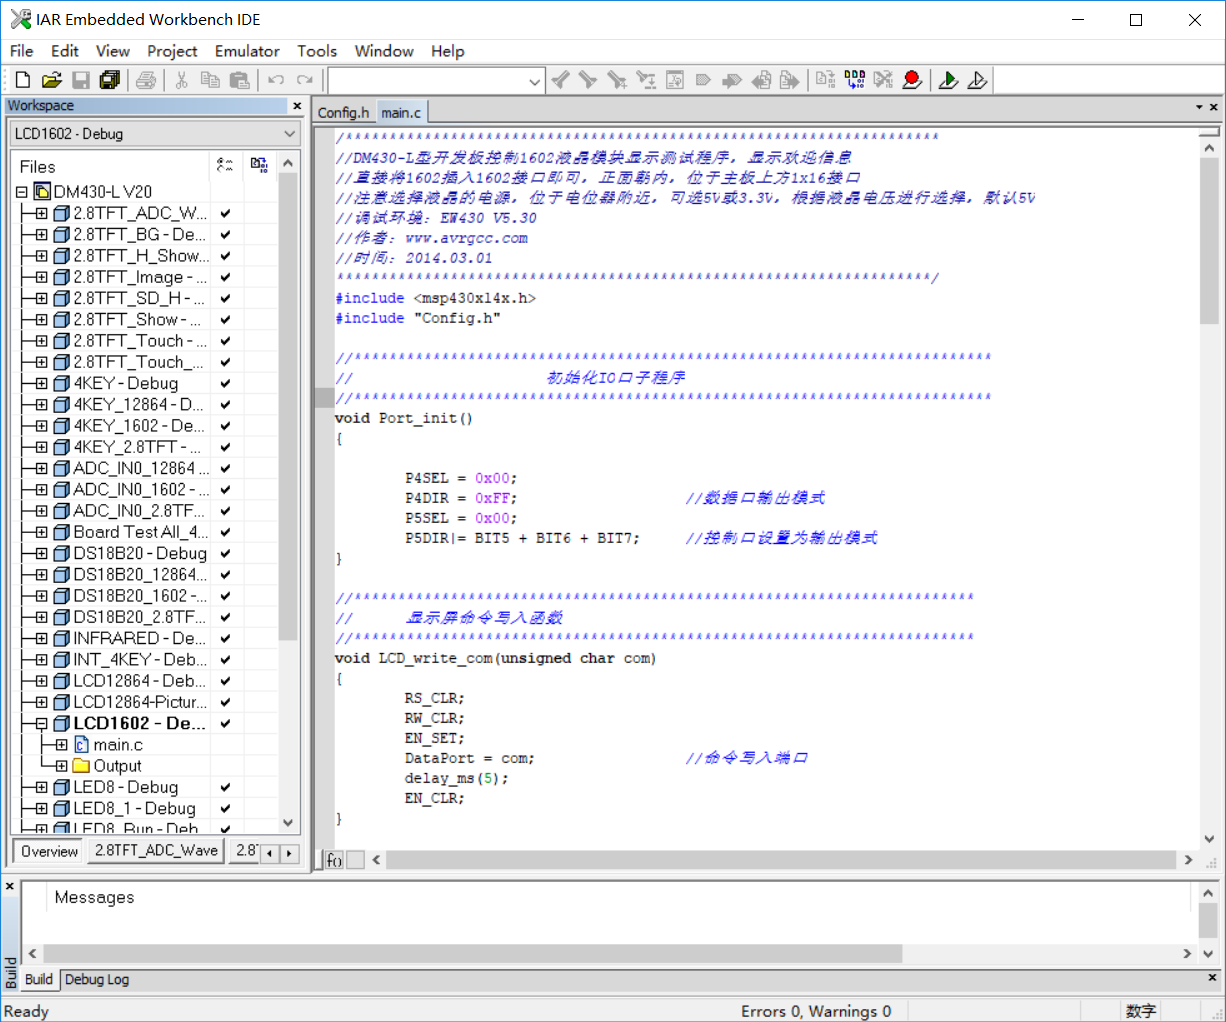Click the editor horizontal scrollbar thumb
This screenshot has width=1226, height=1022.
tap(781, 860)
